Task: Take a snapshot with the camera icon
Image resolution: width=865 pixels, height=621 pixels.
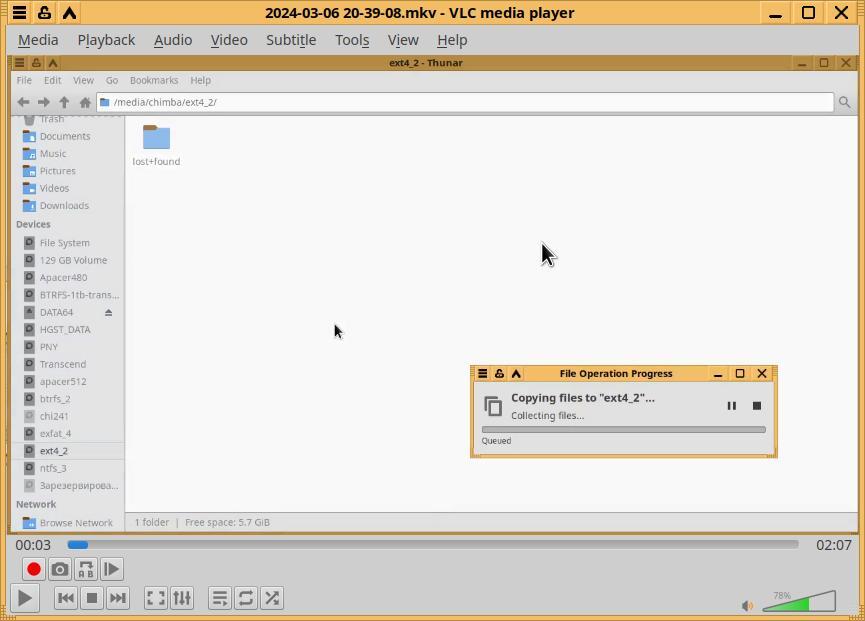Action: tap(60, 569)
